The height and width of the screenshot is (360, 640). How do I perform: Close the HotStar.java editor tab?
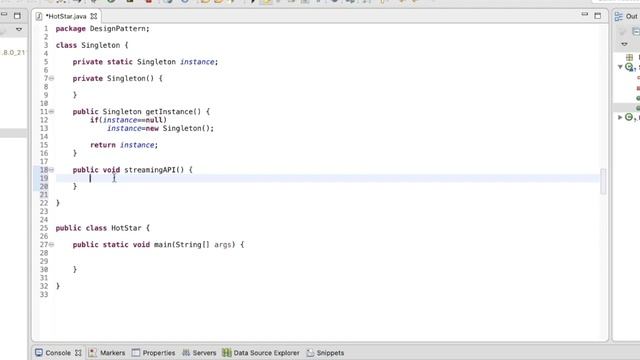(x=93, y=16)
